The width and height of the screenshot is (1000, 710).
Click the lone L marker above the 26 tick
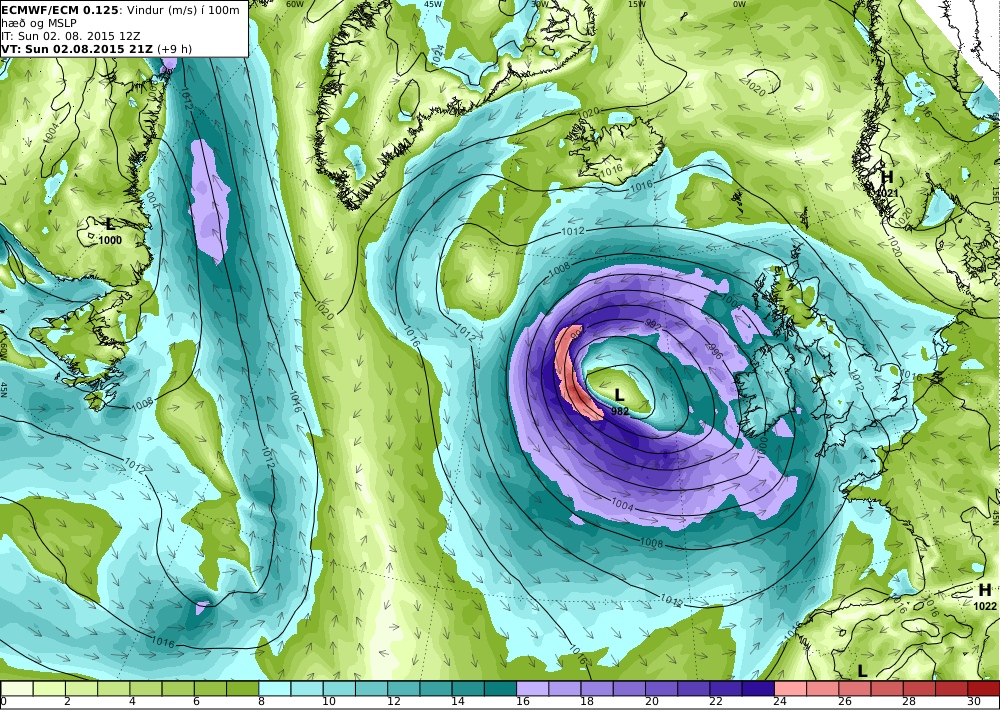[x=862, y=671]
